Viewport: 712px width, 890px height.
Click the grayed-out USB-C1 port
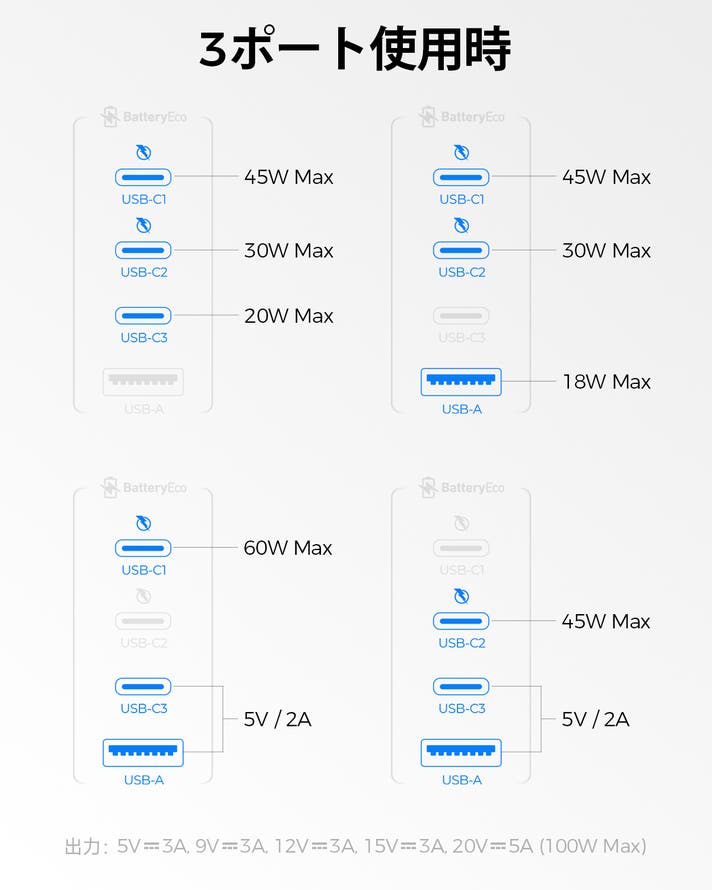[x=461, y=548]
